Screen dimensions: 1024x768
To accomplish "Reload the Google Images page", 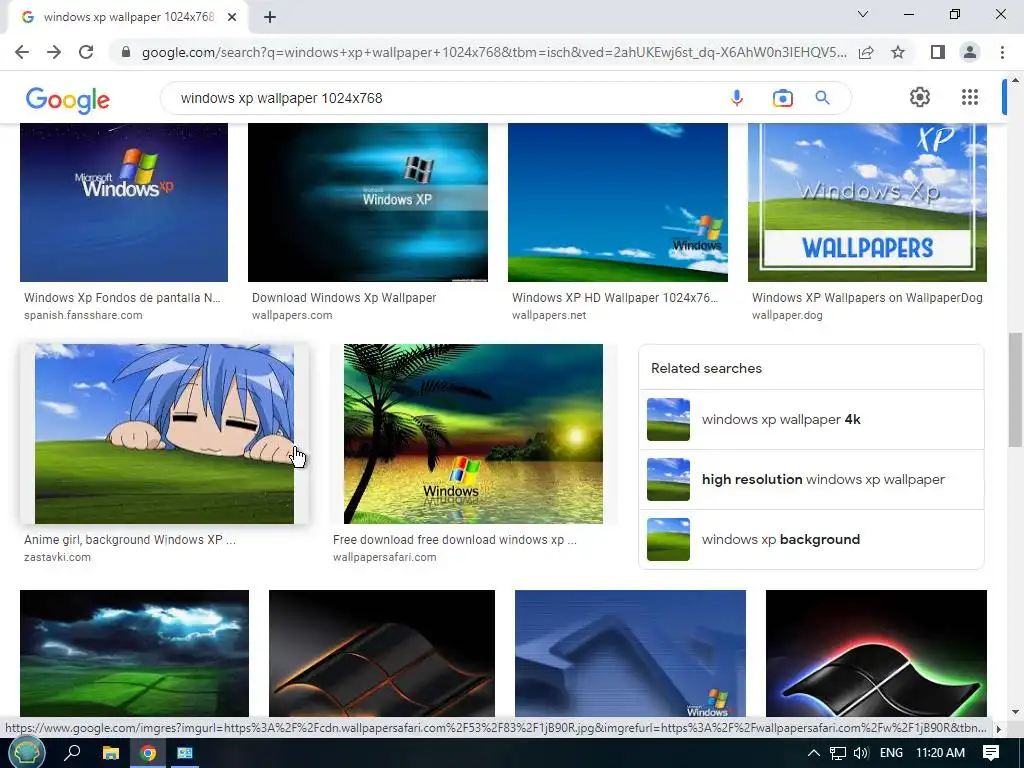I will tap(86, 52).
